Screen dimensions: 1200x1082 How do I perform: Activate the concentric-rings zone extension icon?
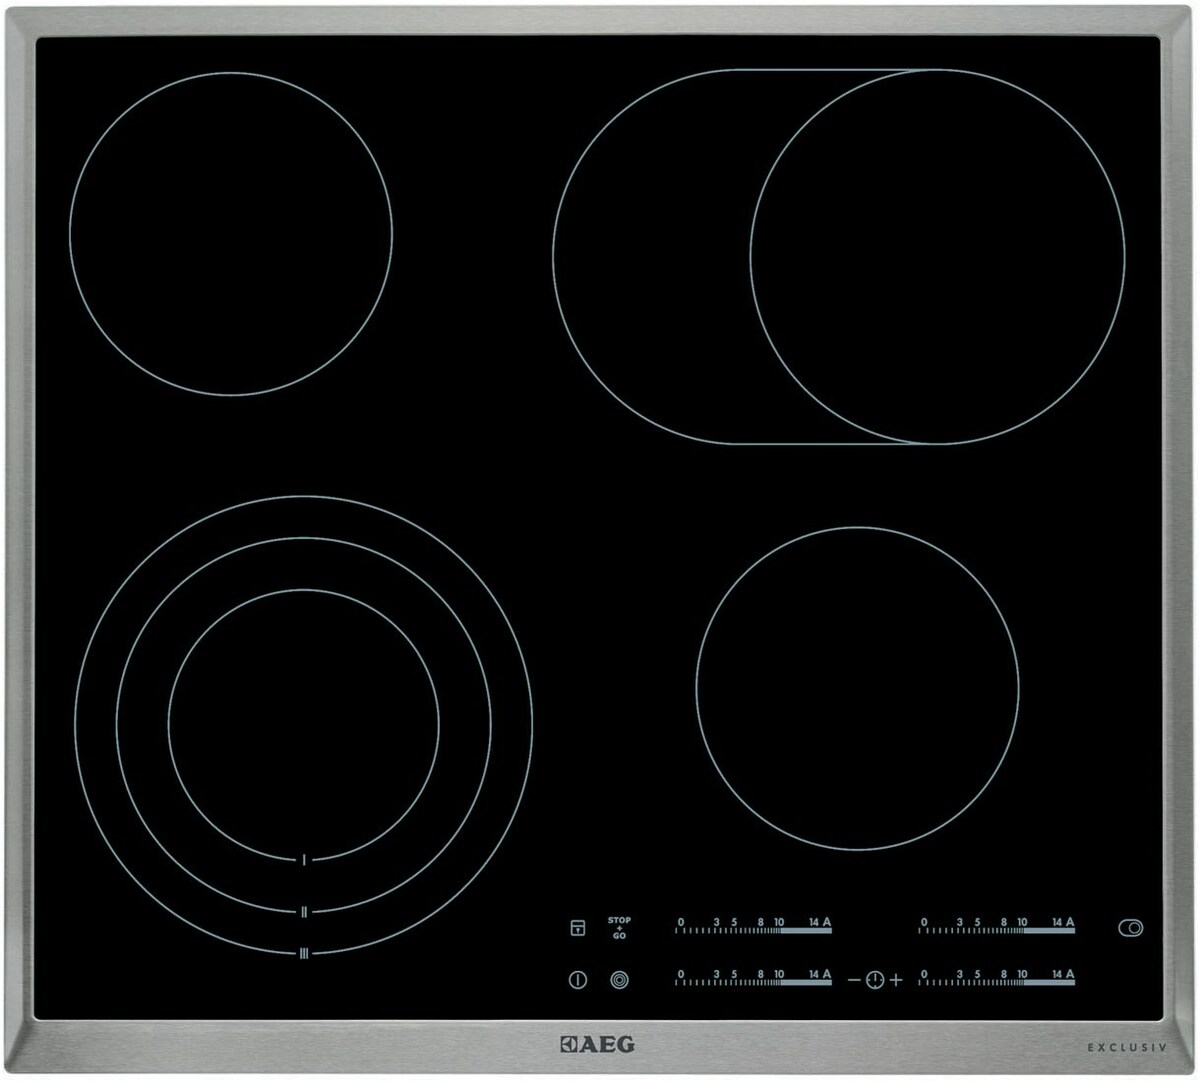coord(619,980)
